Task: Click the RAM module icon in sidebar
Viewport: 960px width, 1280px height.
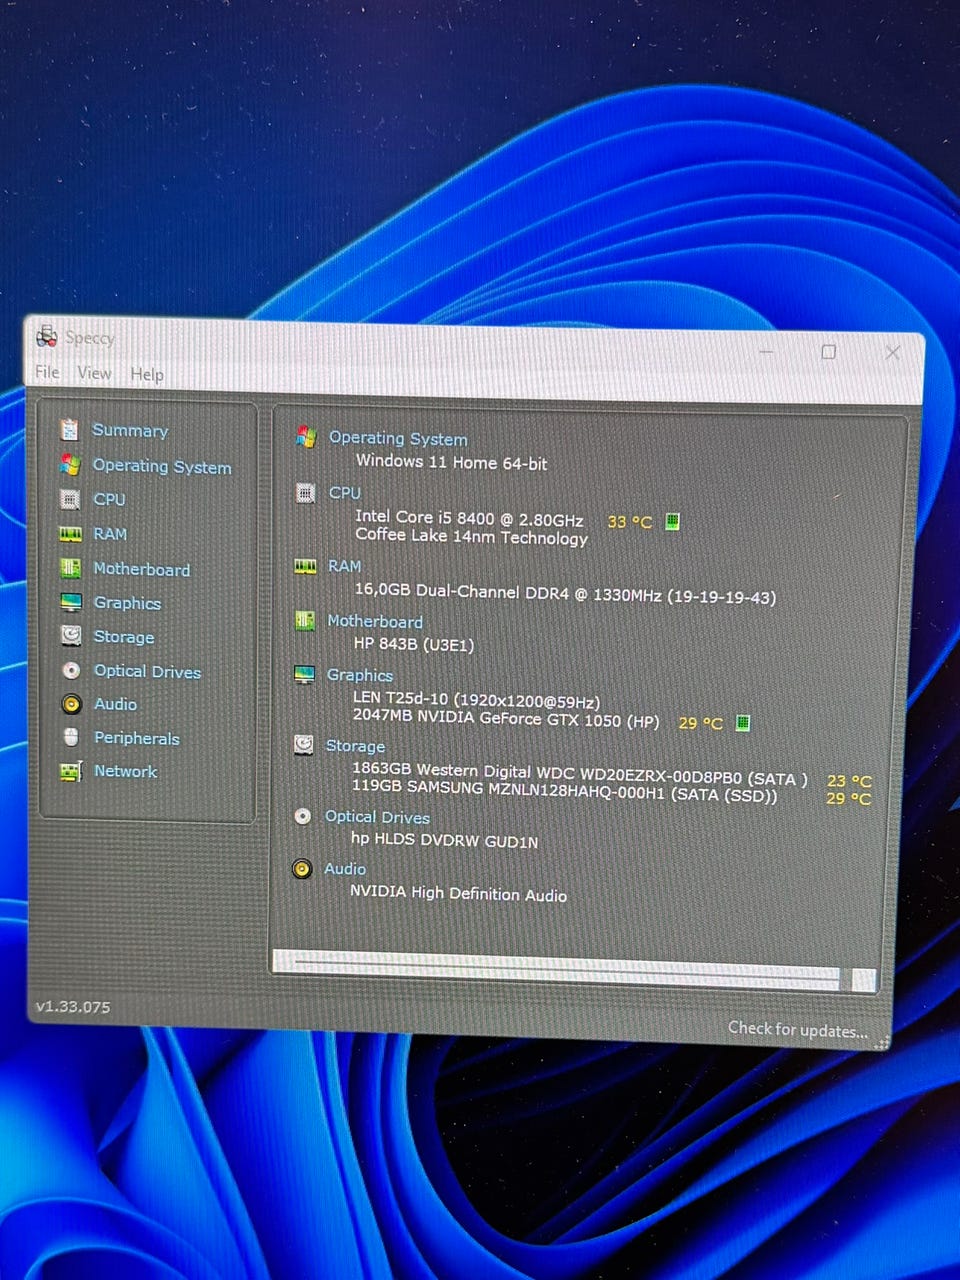Action: pos(70,534)
